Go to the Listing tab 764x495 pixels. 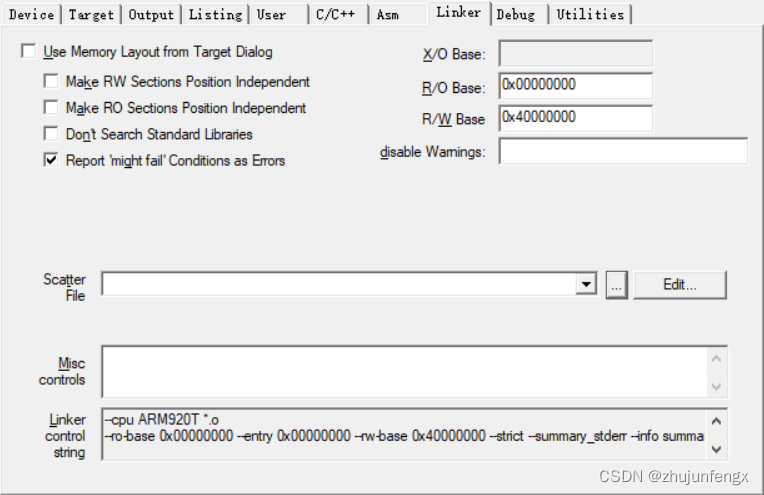click(x=215, y=15)
